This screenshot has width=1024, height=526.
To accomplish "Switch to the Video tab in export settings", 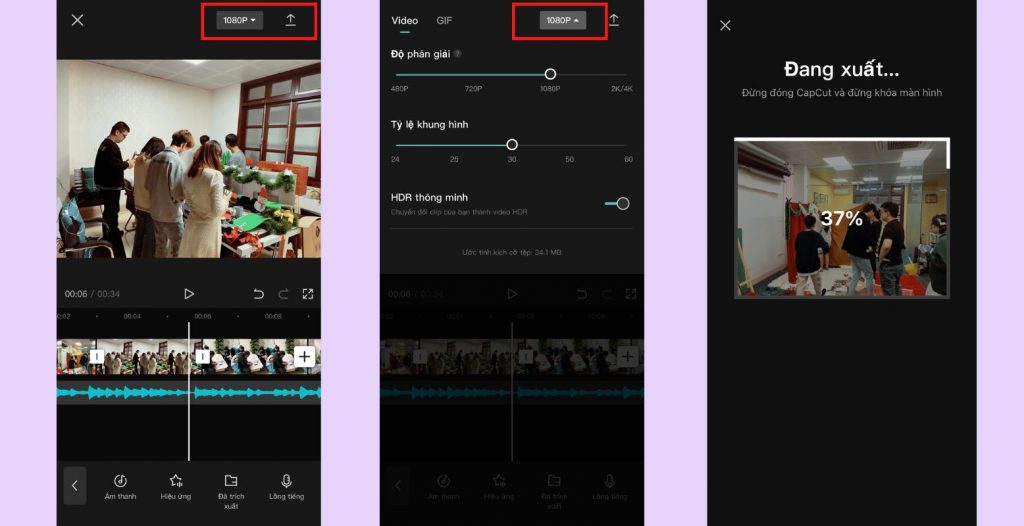I will (404, 21).
